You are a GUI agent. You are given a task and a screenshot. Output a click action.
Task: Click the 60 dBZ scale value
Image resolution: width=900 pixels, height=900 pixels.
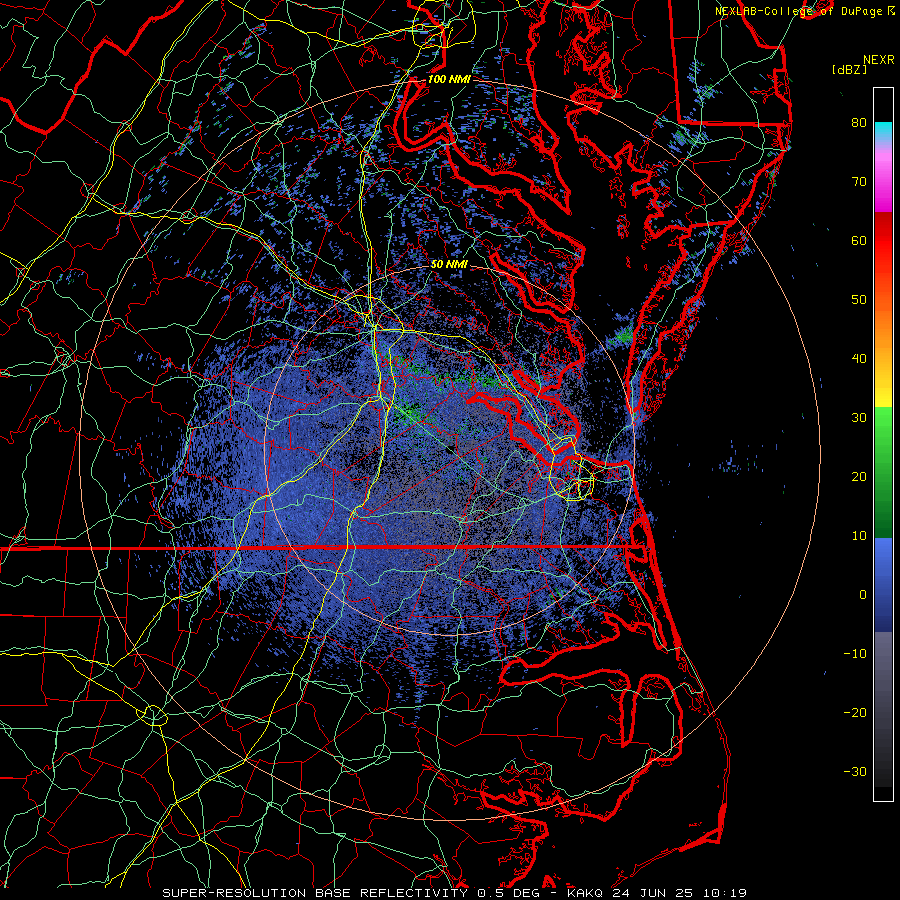(x=859, y=240)
